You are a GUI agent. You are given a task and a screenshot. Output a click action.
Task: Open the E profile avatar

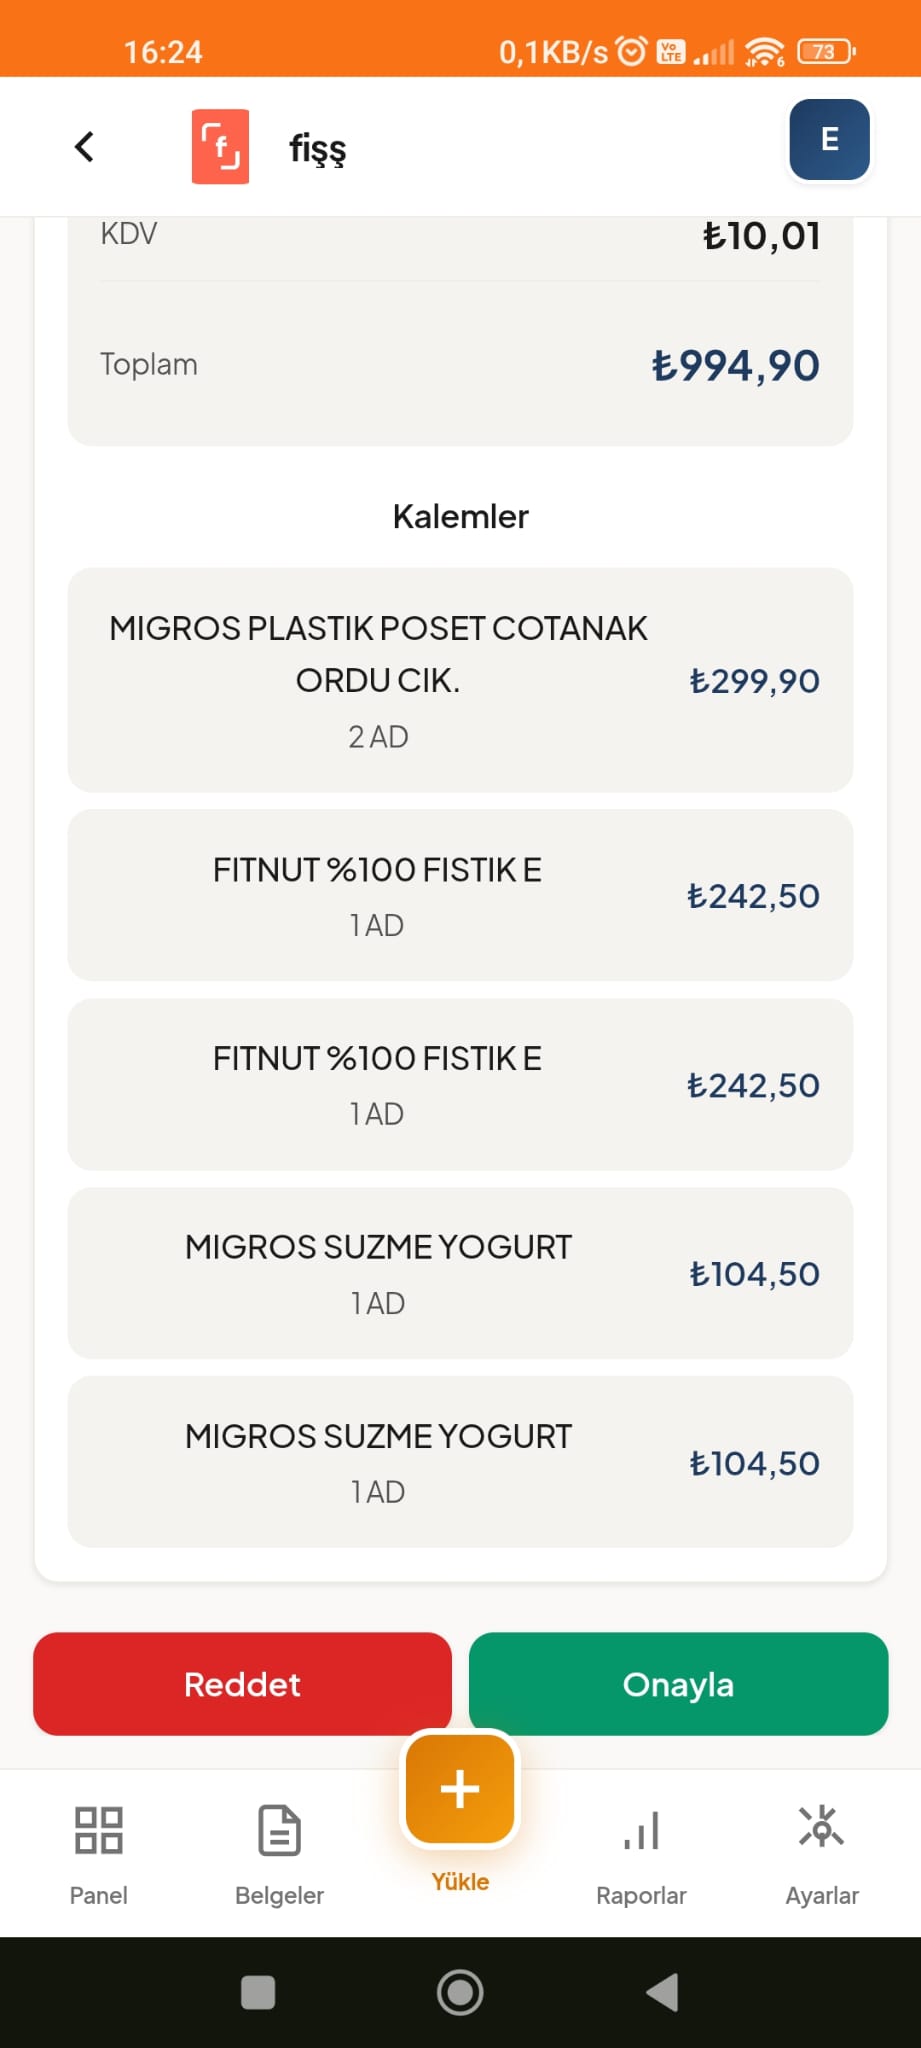coord(829,140)
